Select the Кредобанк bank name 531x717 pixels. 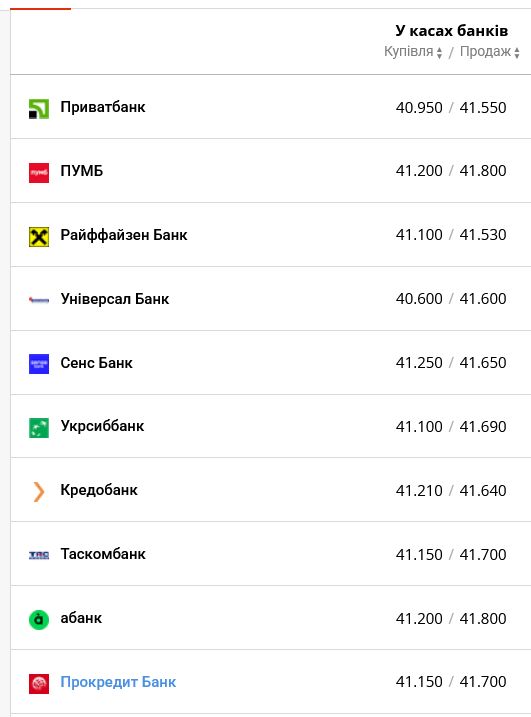pyautogui.click(x=99, y=490)
